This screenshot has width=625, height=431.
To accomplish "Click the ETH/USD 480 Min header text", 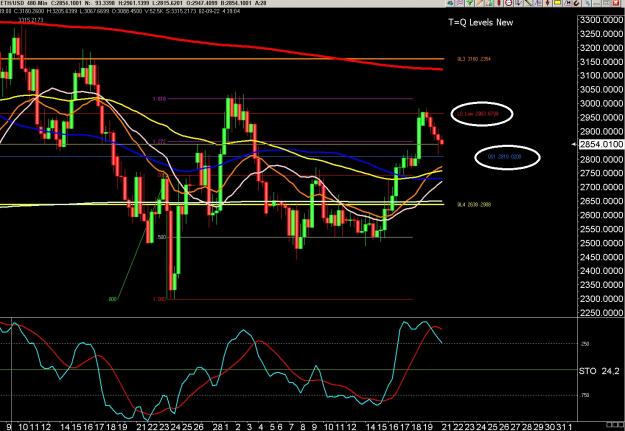I will pos(24,3).
